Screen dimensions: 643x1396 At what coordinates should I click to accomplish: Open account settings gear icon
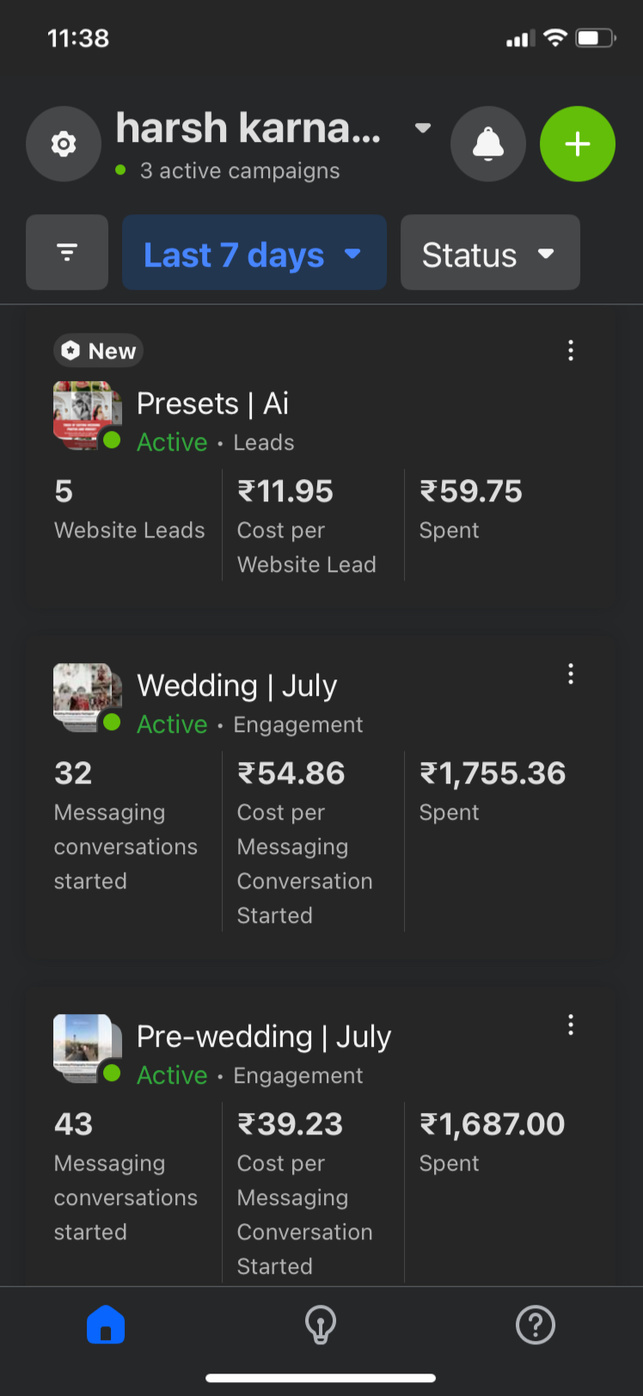click(63, 144)
